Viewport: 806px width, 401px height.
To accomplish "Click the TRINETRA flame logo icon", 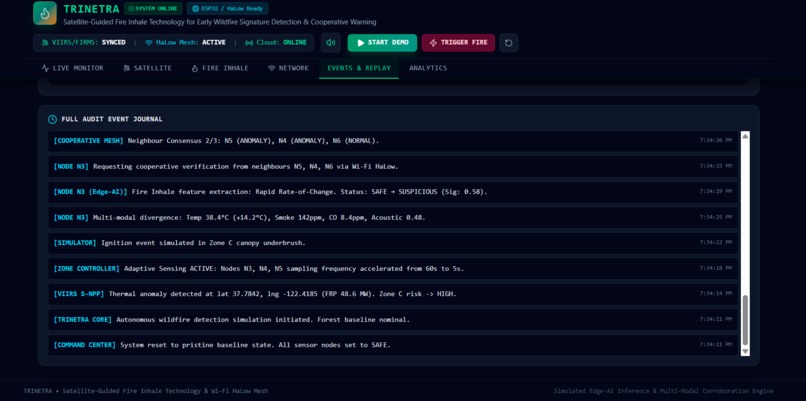I will click(x=45, y=13).
